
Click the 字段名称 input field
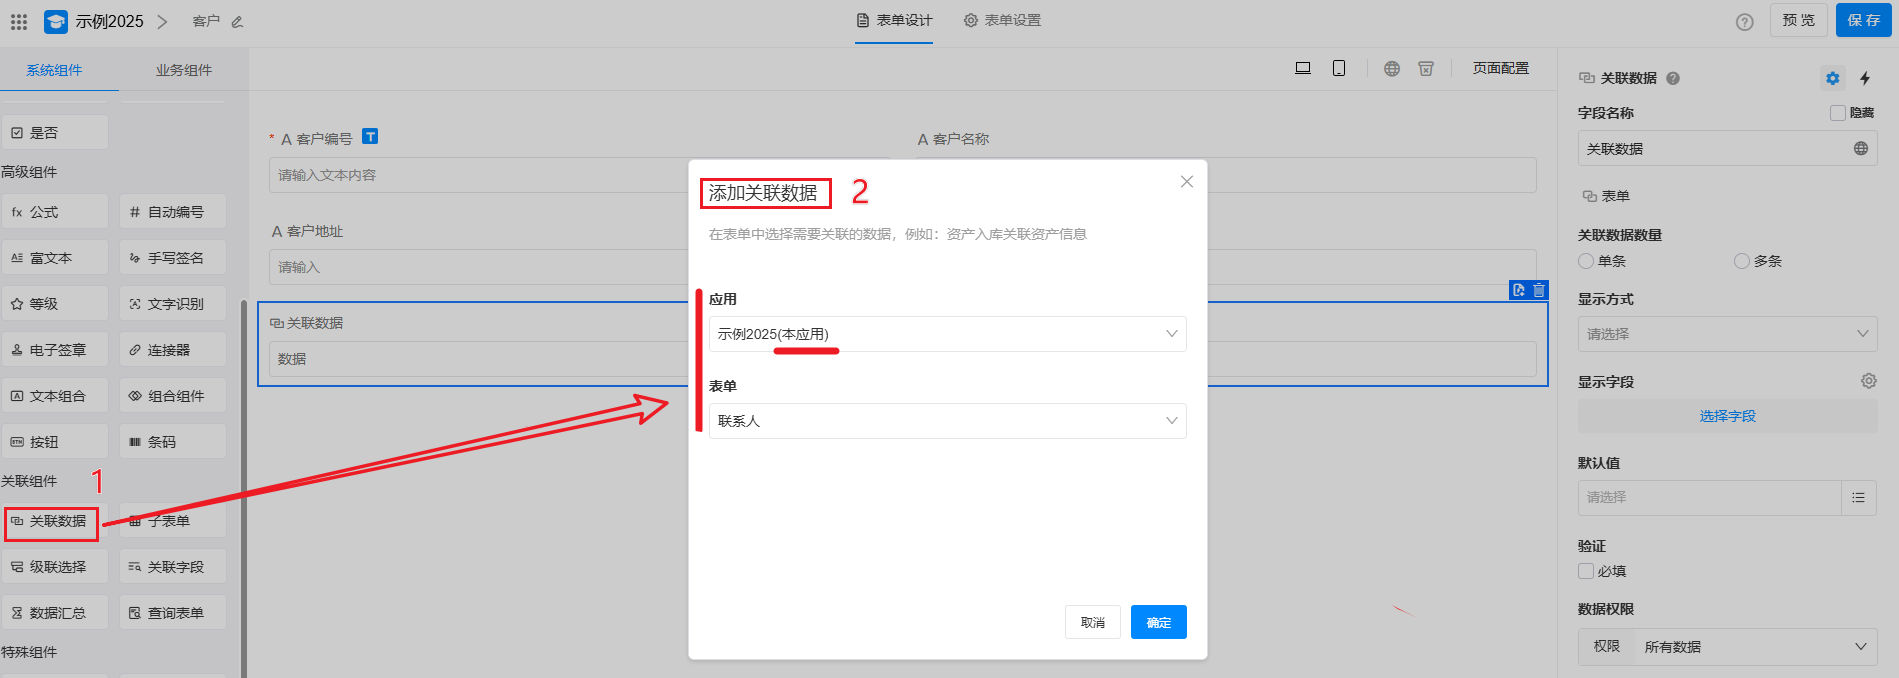[x=1714, y=149]
